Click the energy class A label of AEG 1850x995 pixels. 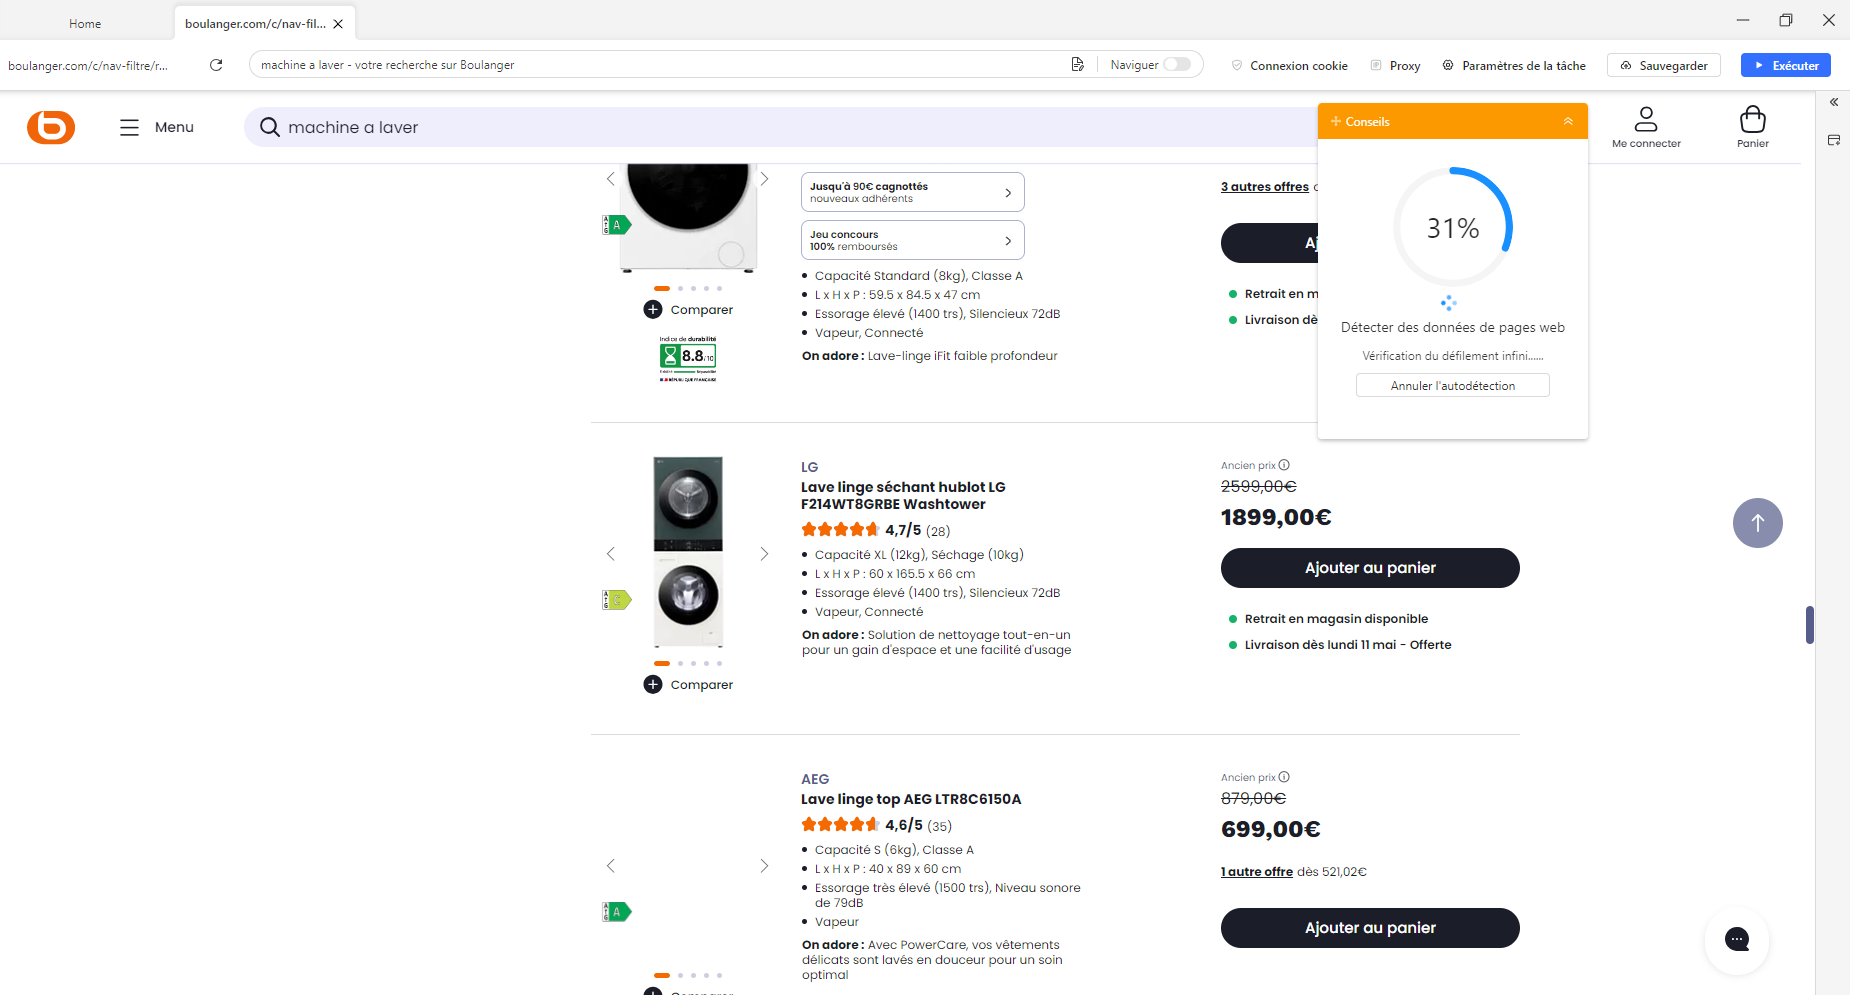pyautogui.click(x=617, y=912)
